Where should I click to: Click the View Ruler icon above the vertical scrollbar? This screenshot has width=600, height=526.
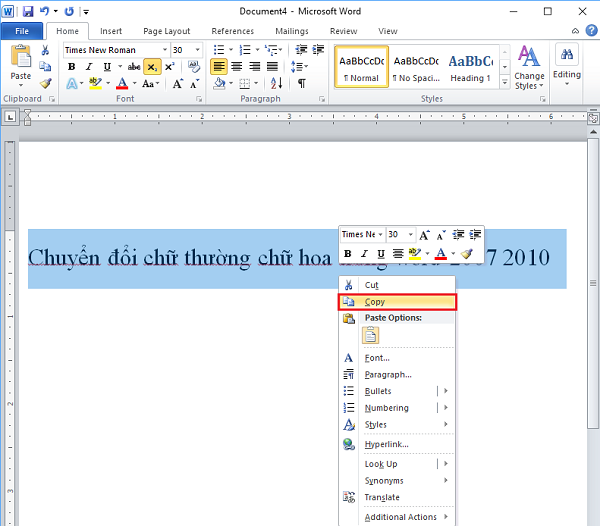coord(593,118)
